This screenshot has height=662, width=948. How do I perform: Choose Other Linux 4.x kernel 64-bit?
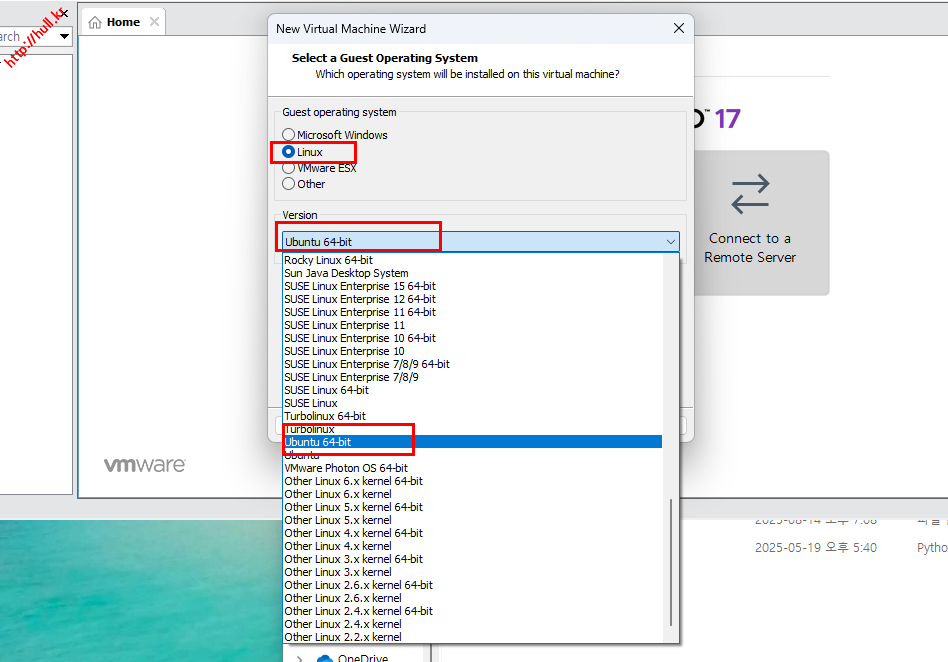473,533
